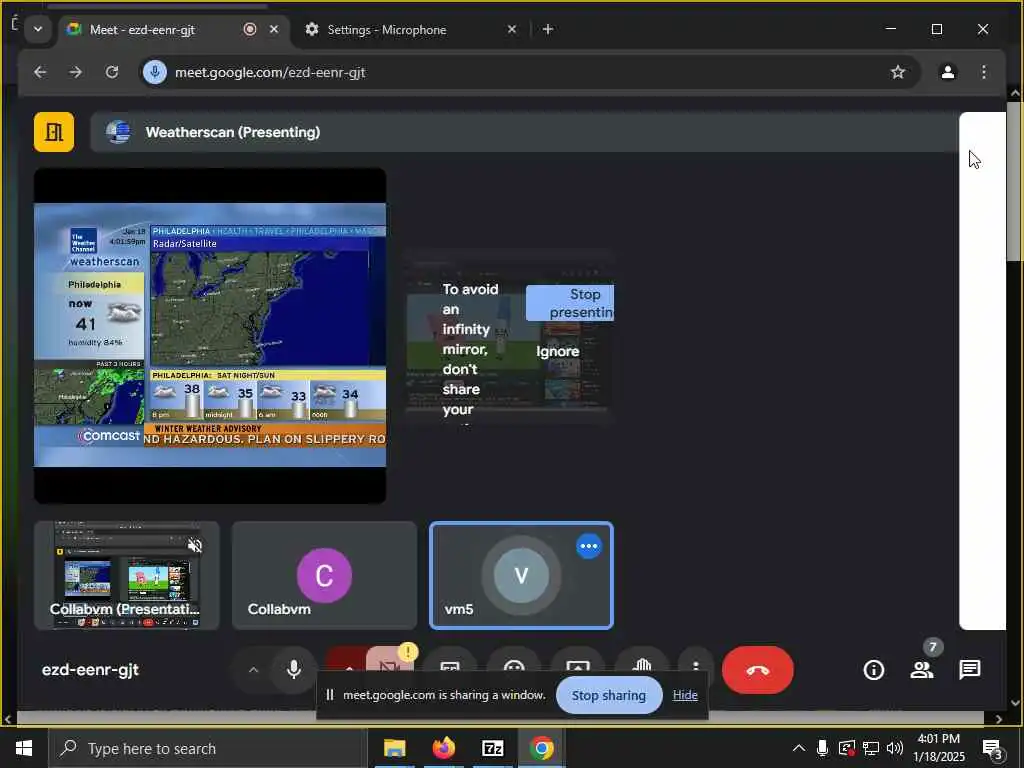Click the Stop sharing button
This screenshot has height=768, width=1024.
click(609, 696)
